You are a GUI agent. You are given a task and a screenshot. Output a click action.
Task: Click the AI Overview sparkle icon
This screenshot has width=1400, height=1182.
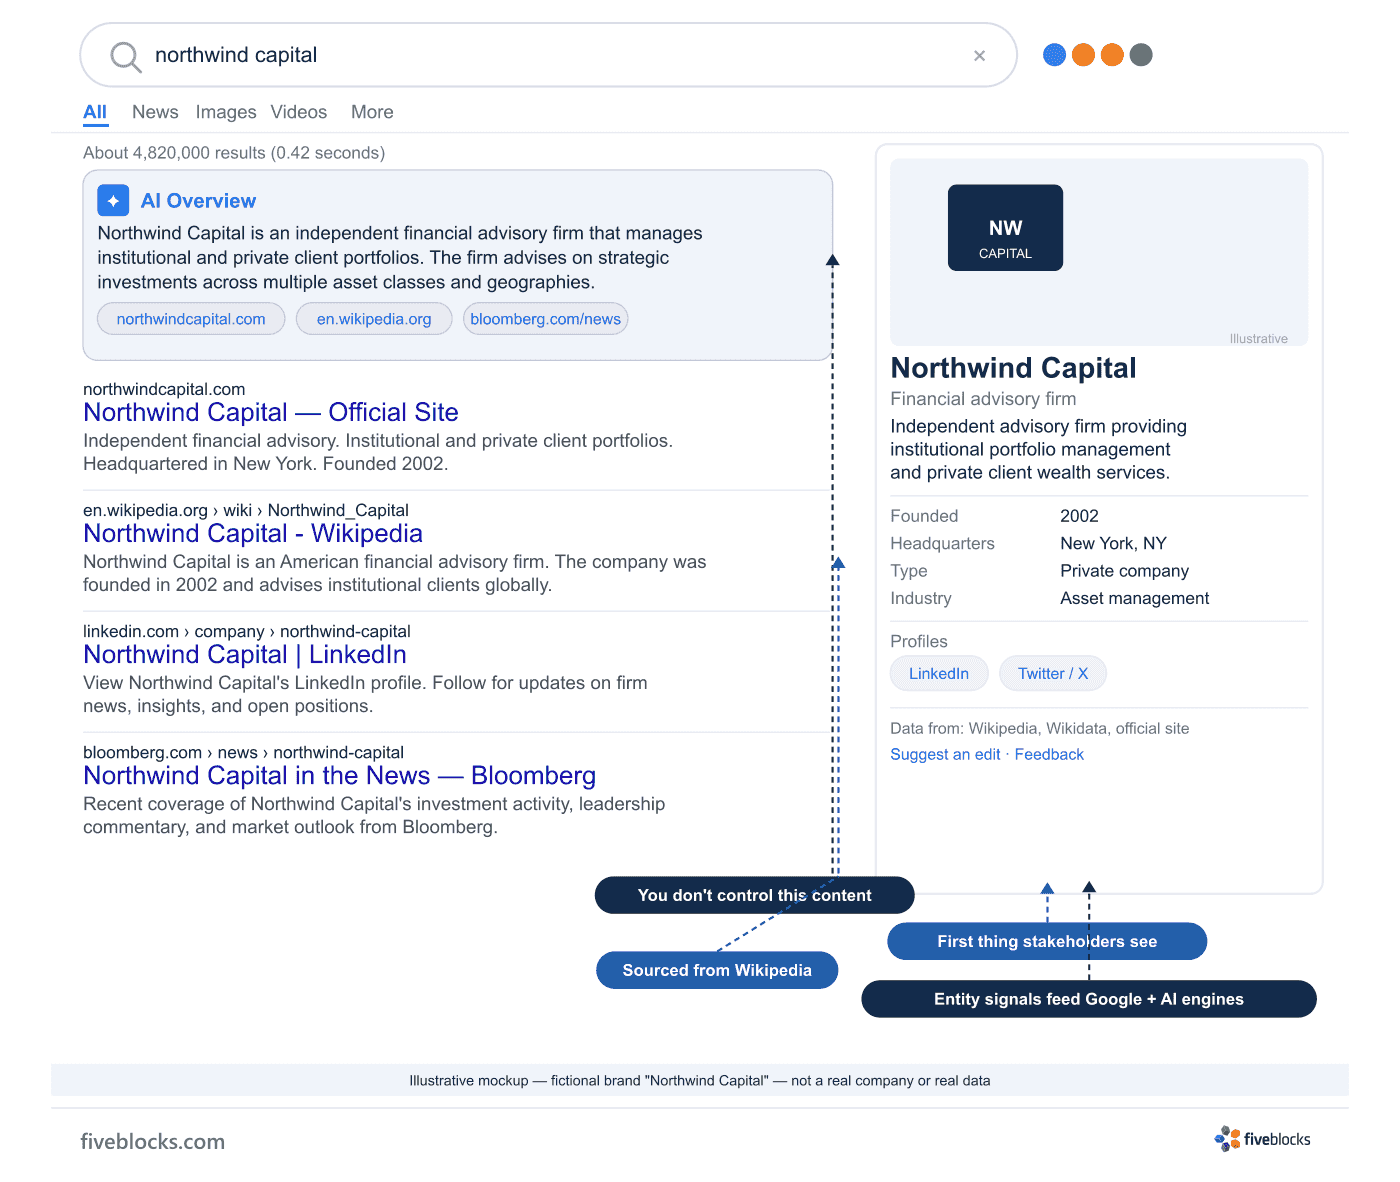[x=113, y=201]
